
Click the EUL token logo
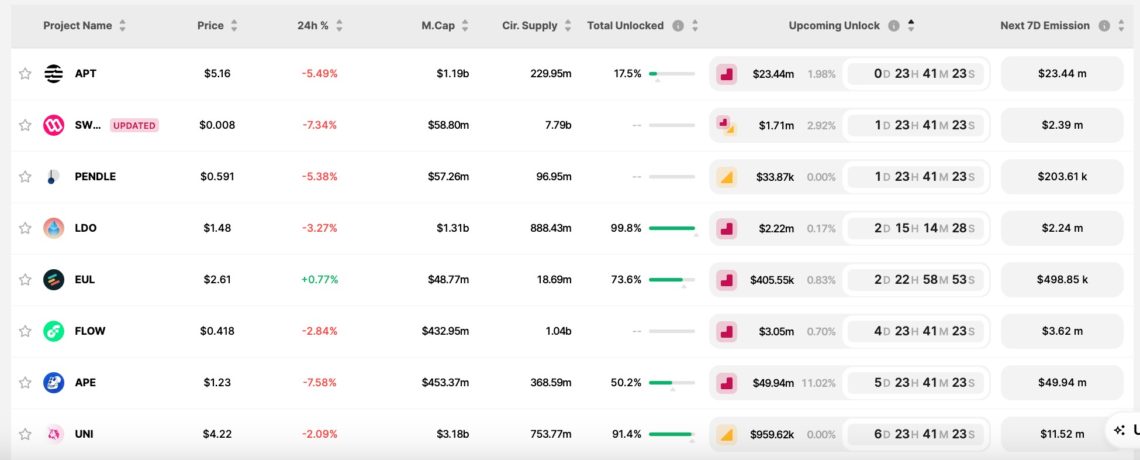click(54, 280)
